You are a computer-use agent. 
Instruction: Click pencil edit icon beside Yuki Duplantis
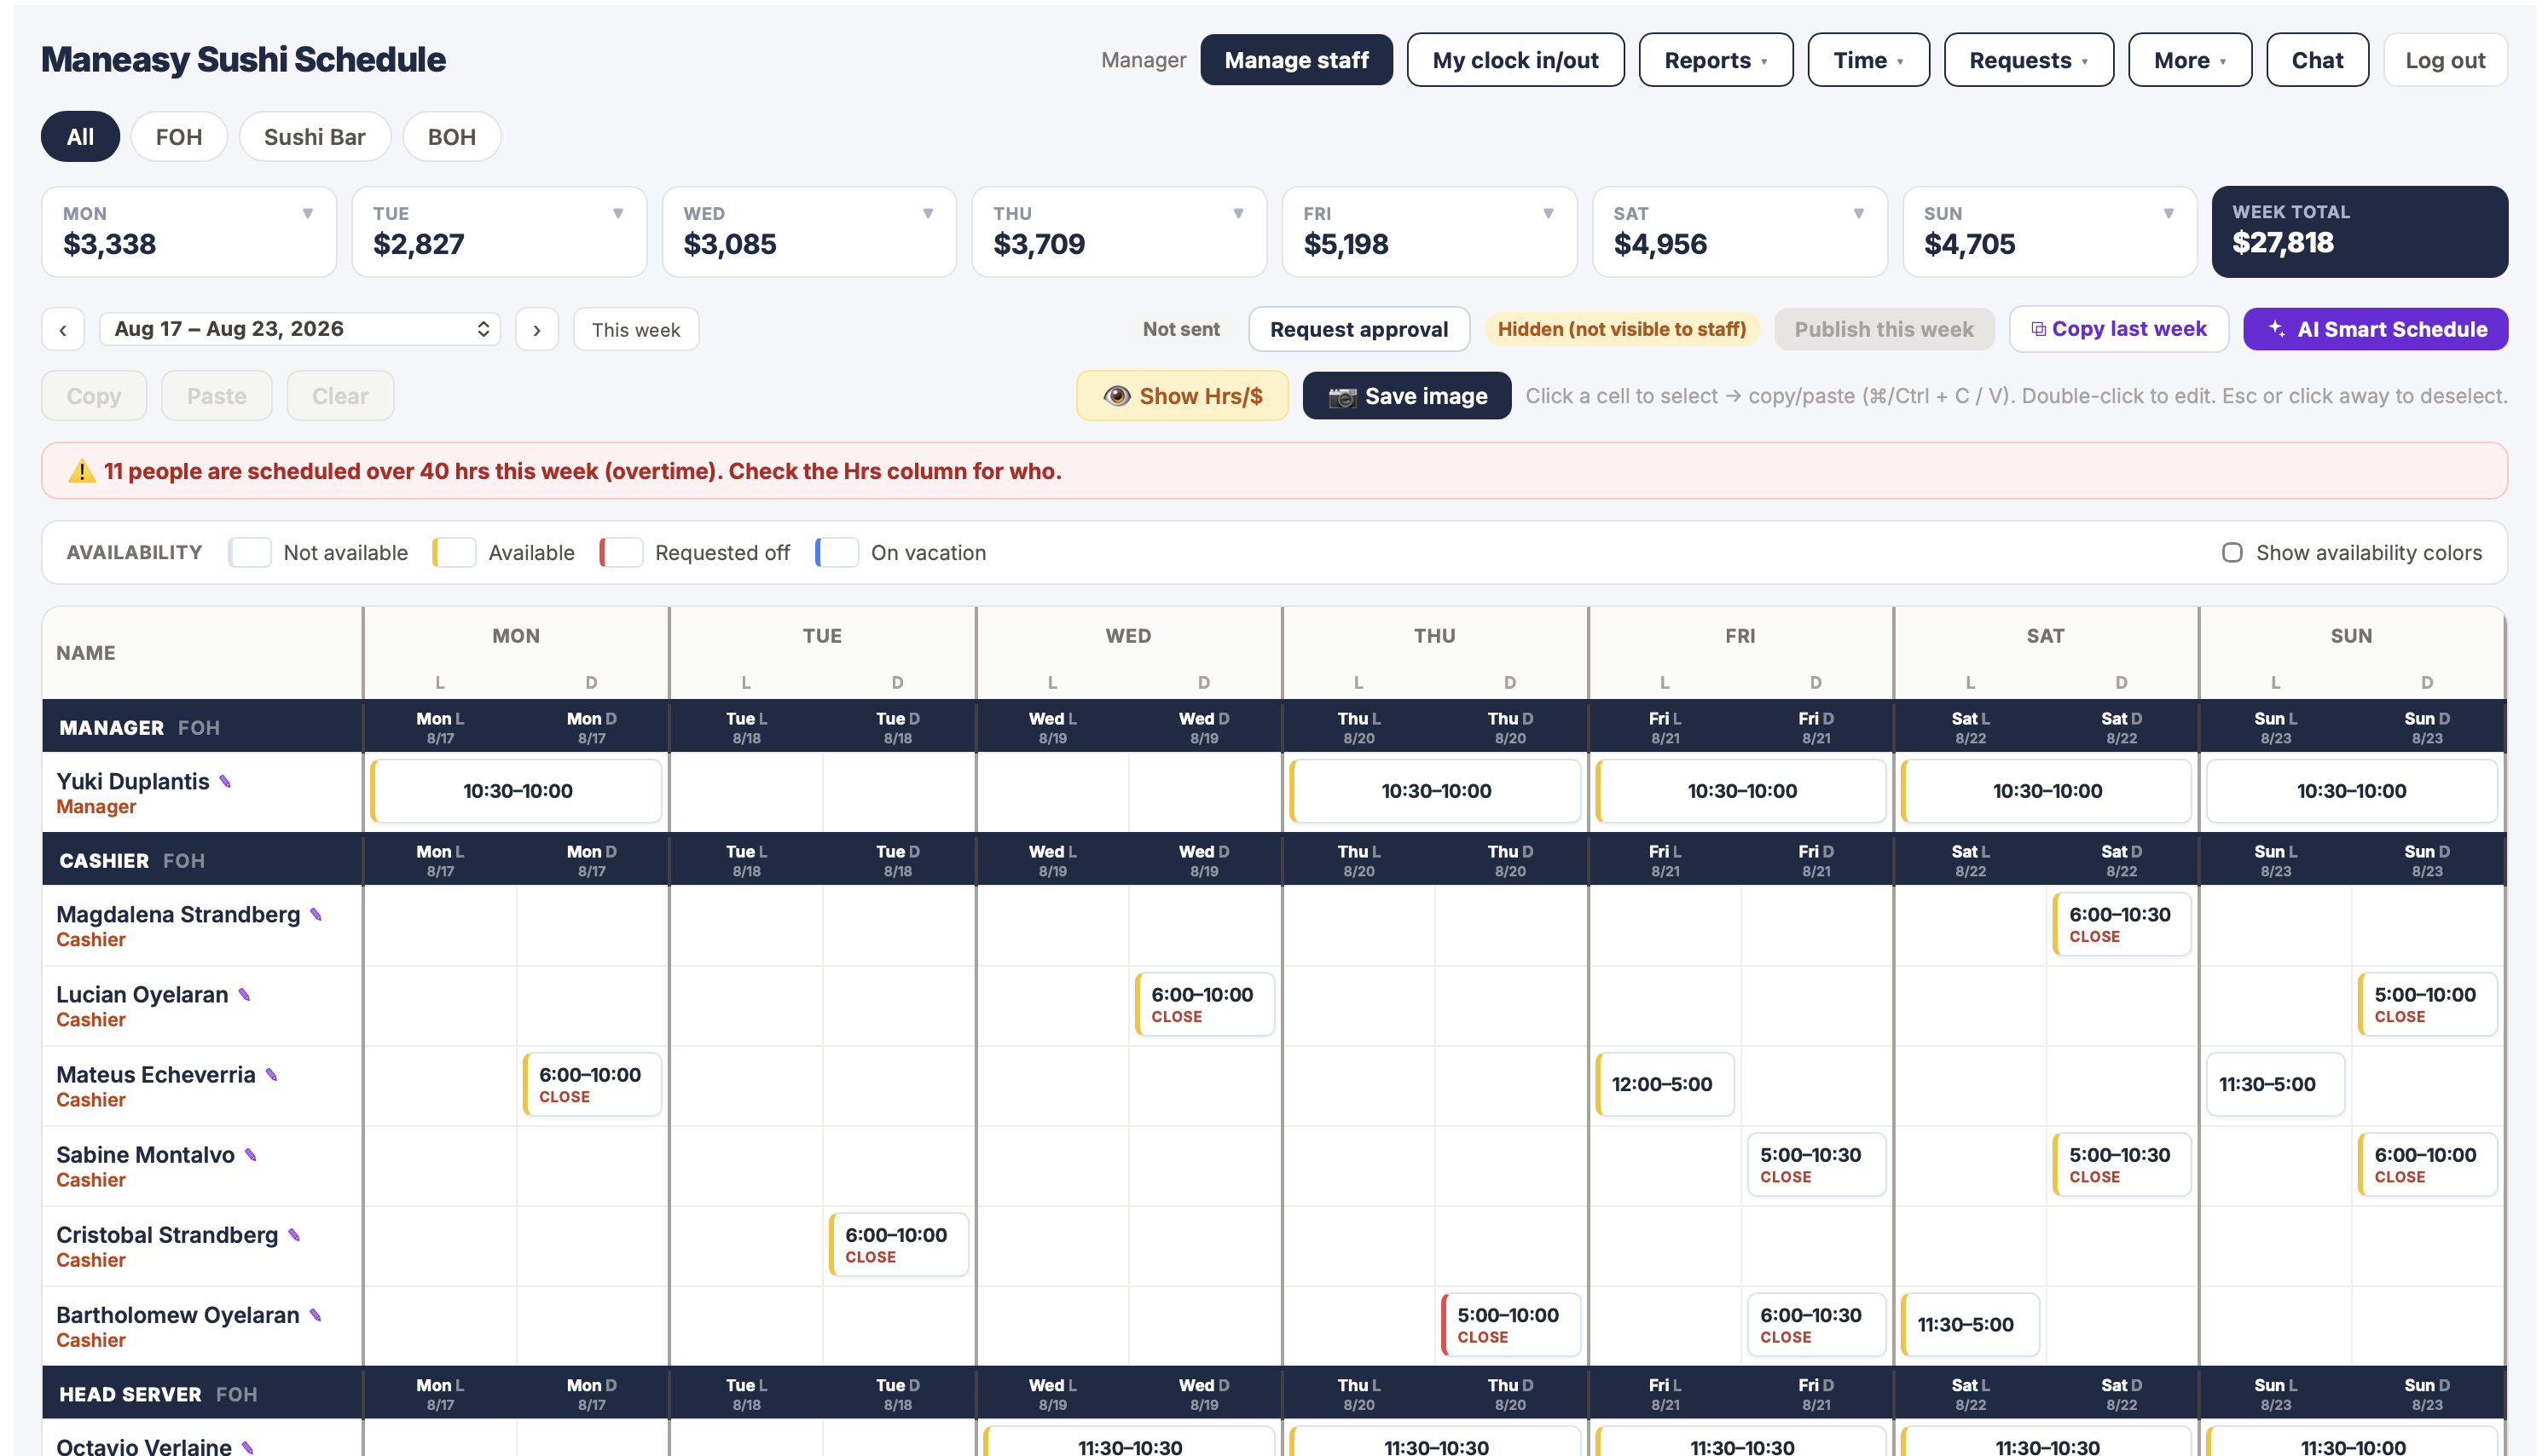tap(225, 782)
